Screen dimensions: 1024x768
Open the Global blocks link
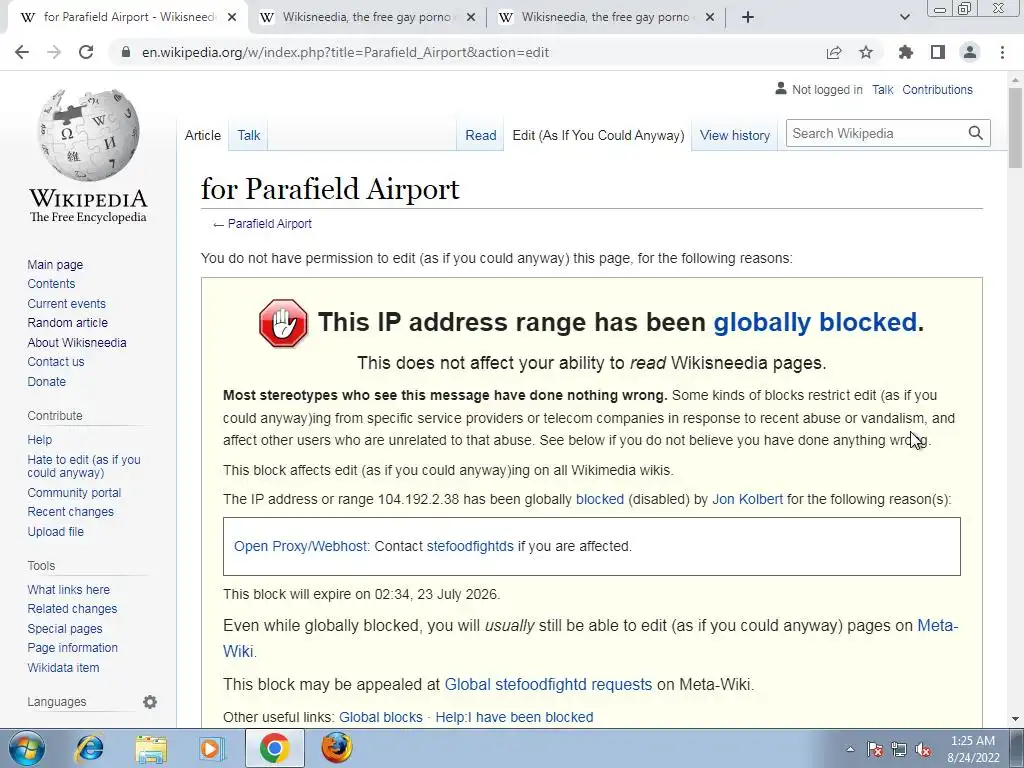(x=381, y=717)
